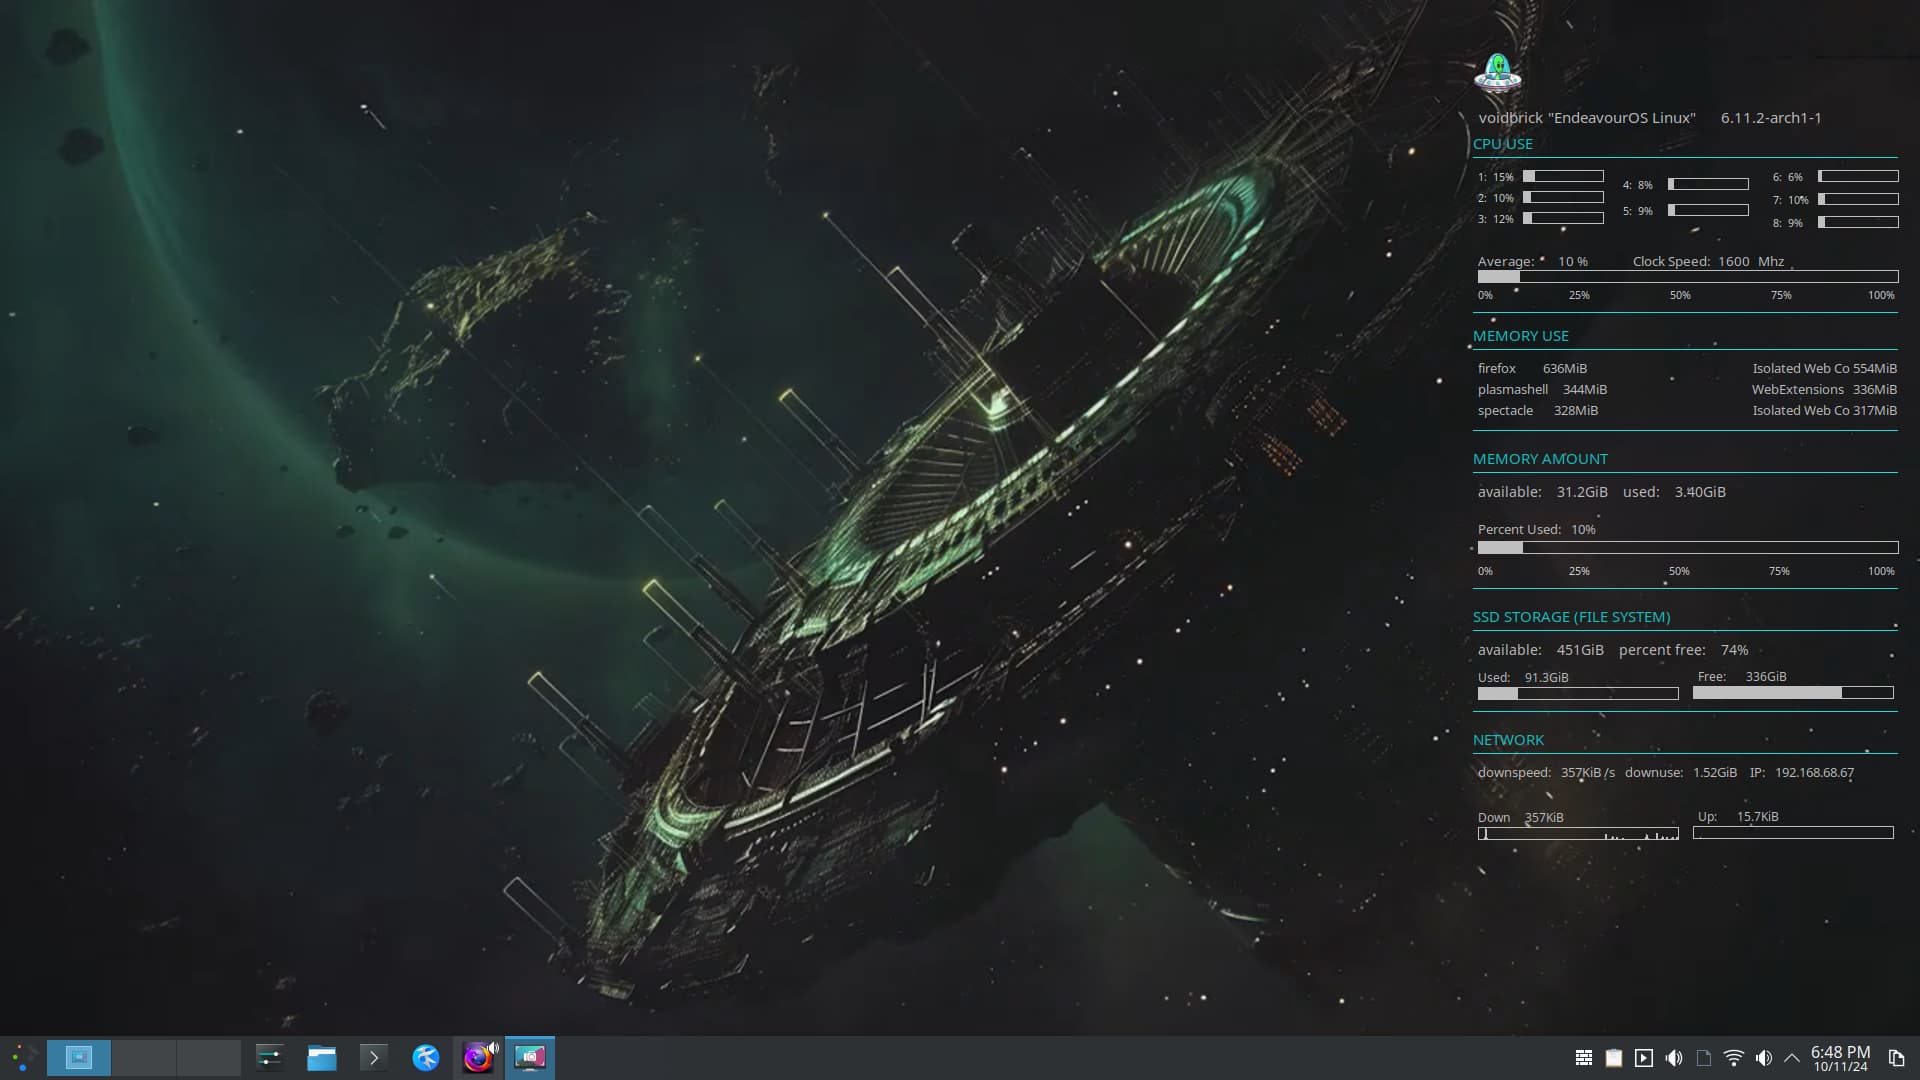The height and width of the screenshot is (1080, 1920).
Task: Open the application launcher menu
Action: [22, 1057]
